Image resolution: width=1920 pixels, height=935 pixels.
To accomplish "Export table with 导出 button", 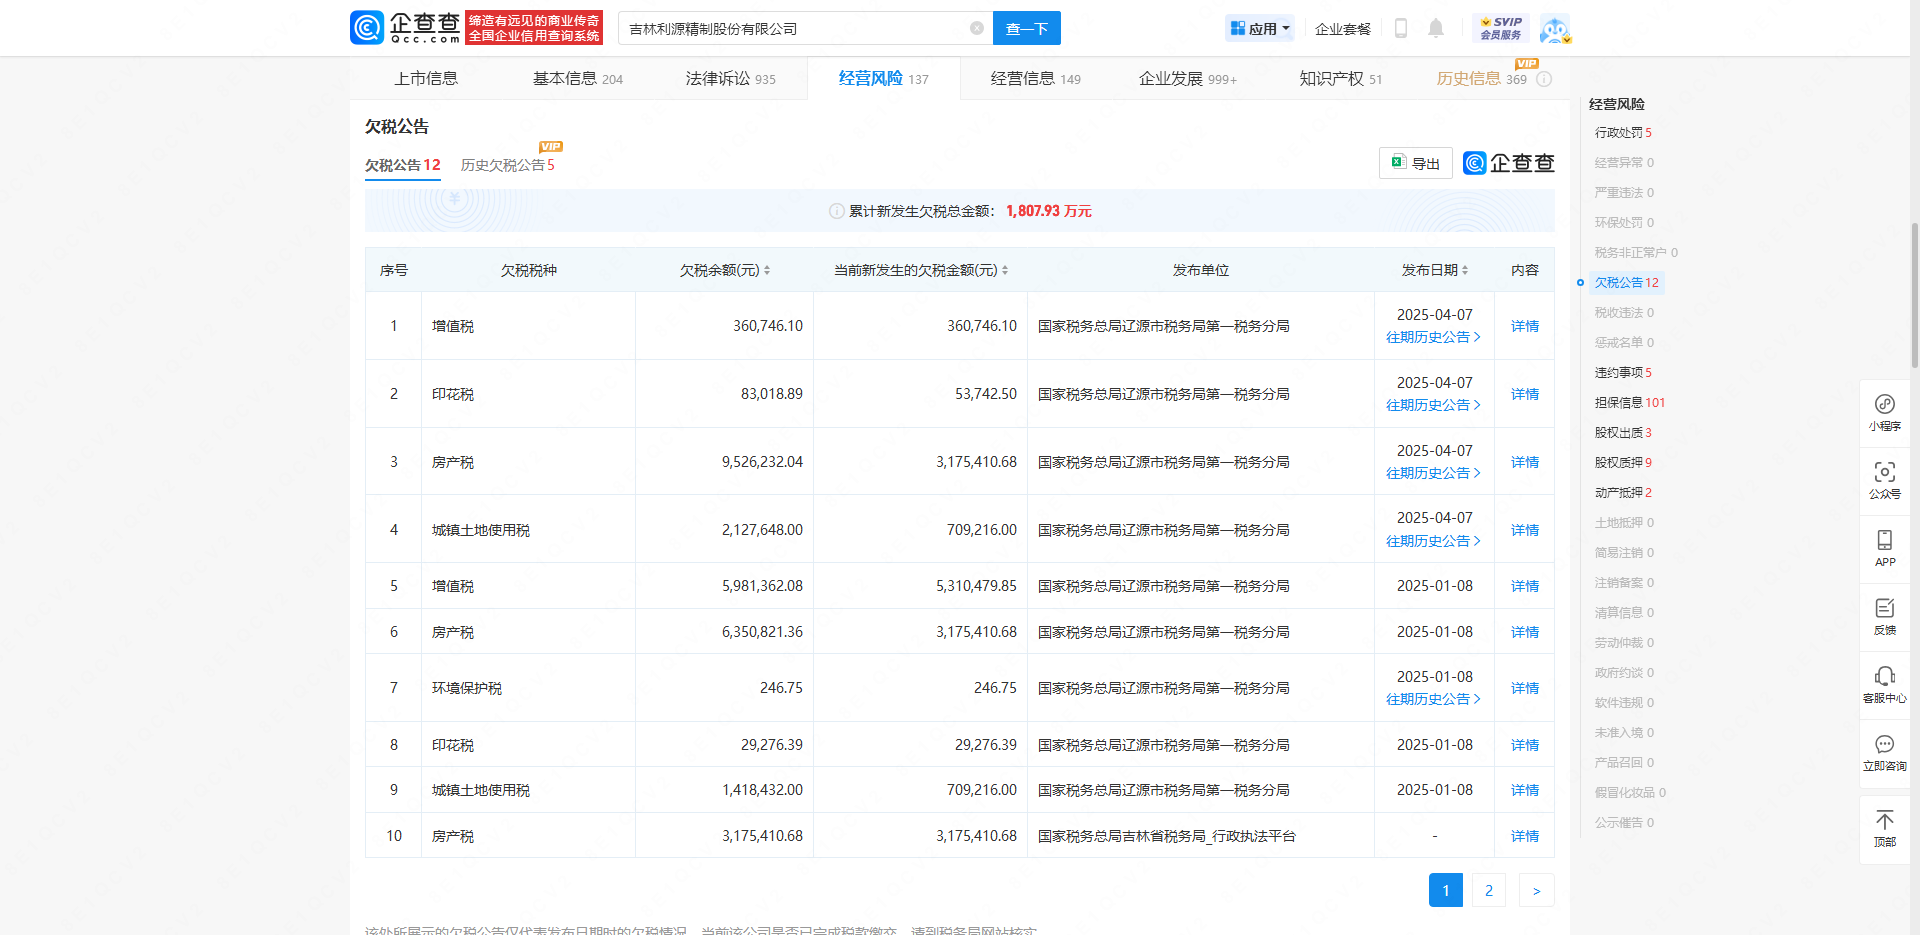I will click(x=1416, y=163).
